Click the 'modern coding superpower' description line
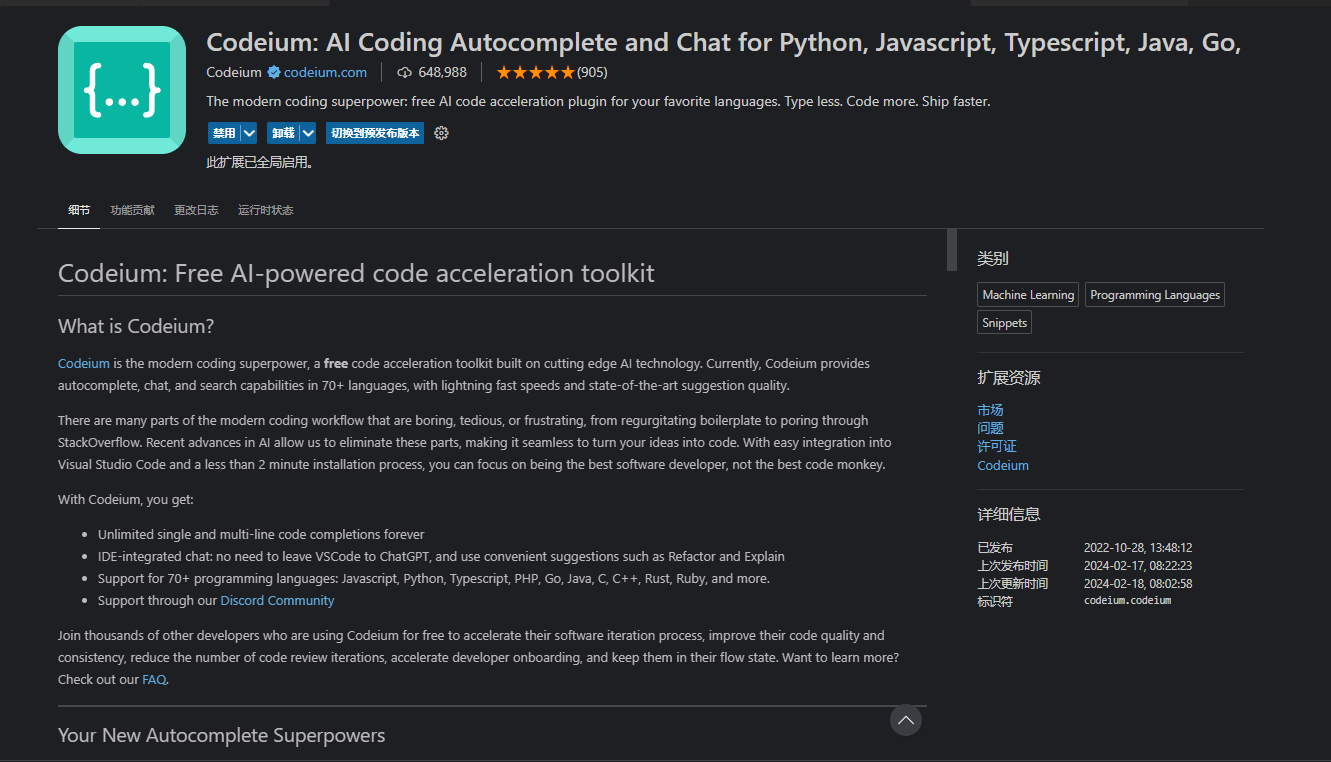Screen dimensions: 1331x762 click(x=598, y=101)
